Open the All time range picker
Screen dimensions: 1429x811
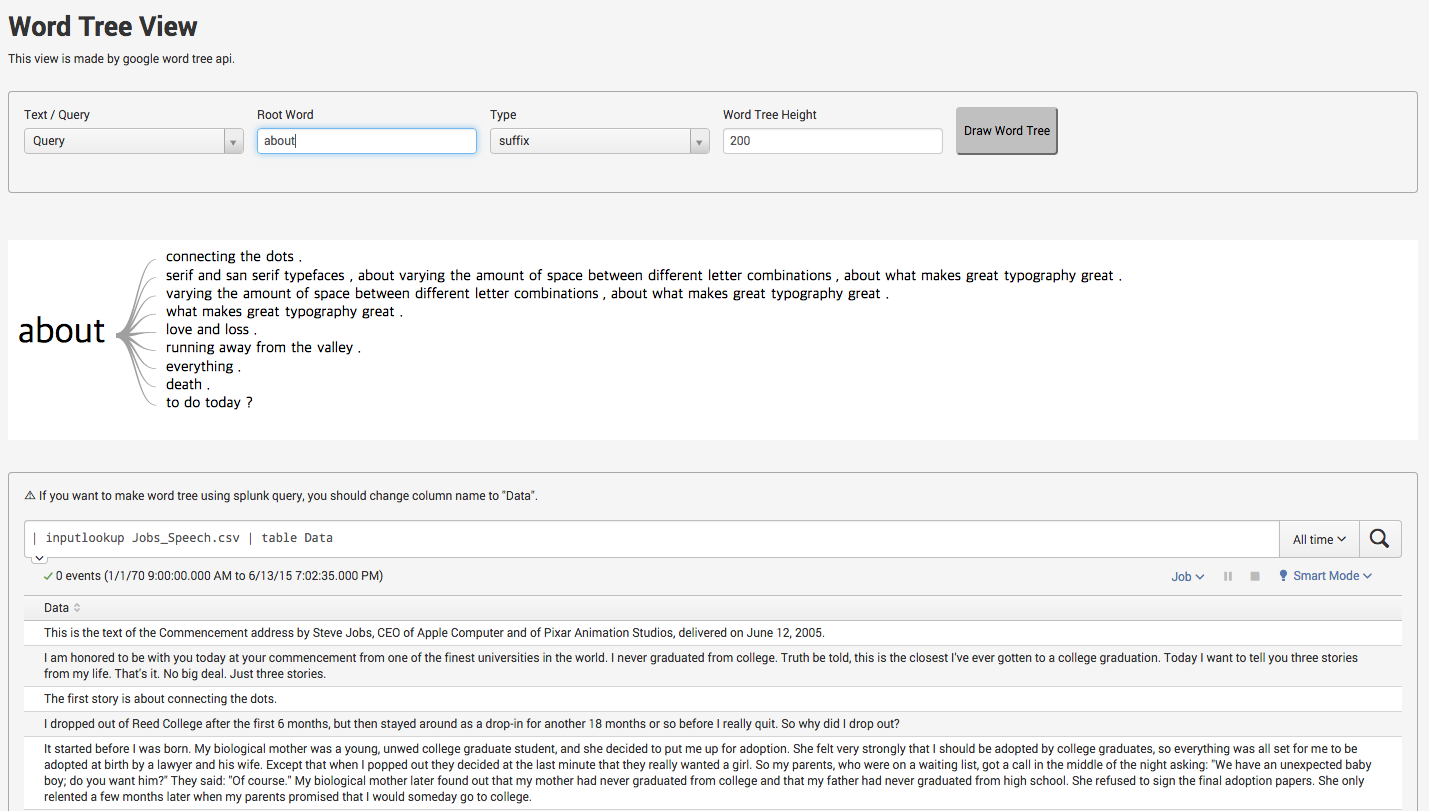1319,539
